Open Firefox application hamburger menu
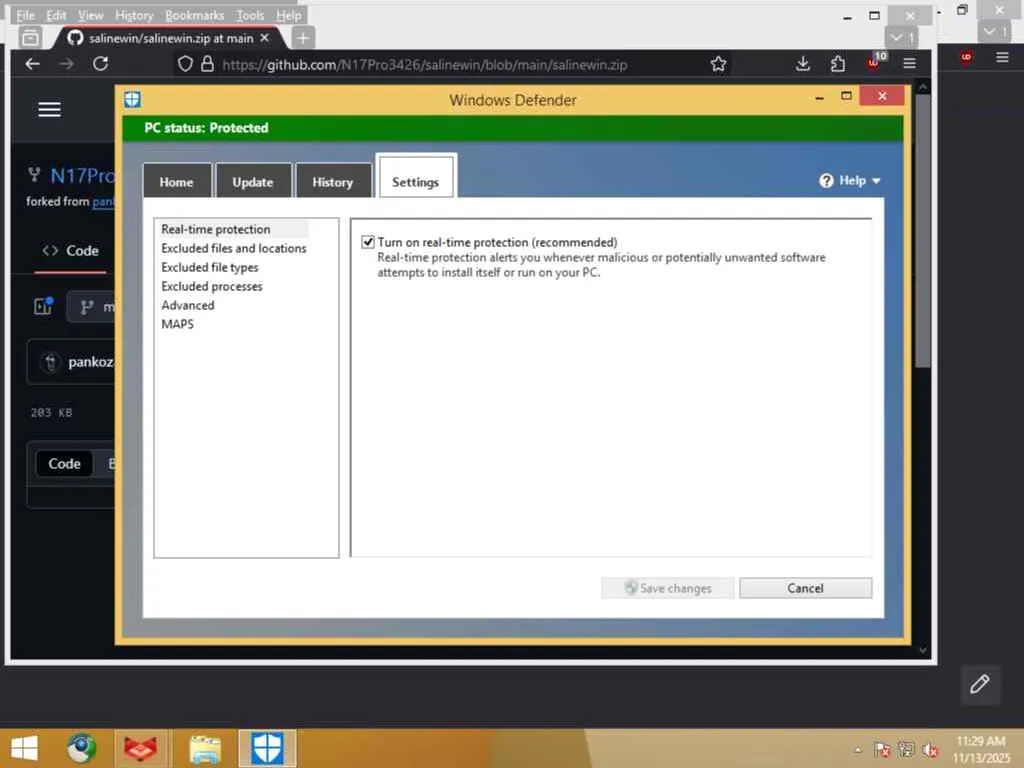This screenshot has width=1024, height=768. 909,64
